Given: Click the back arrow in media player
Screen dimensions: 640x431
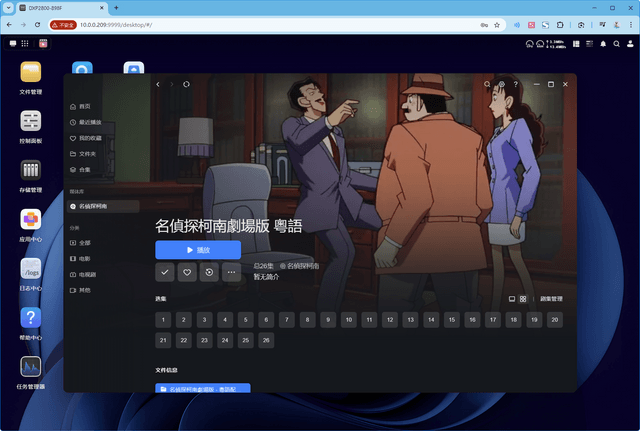Looking at the screenshot, I should click(158, 84).
